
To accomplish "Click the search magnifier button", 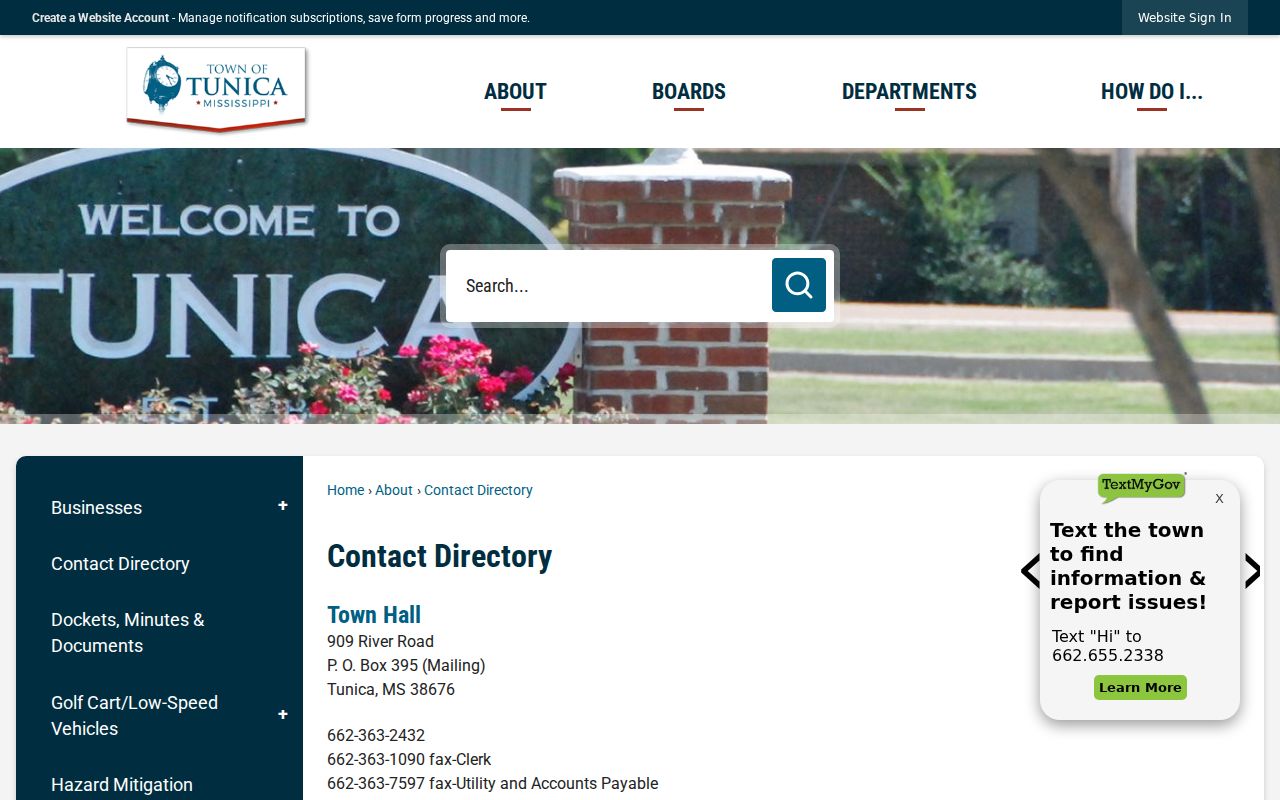I will [798, 285].
